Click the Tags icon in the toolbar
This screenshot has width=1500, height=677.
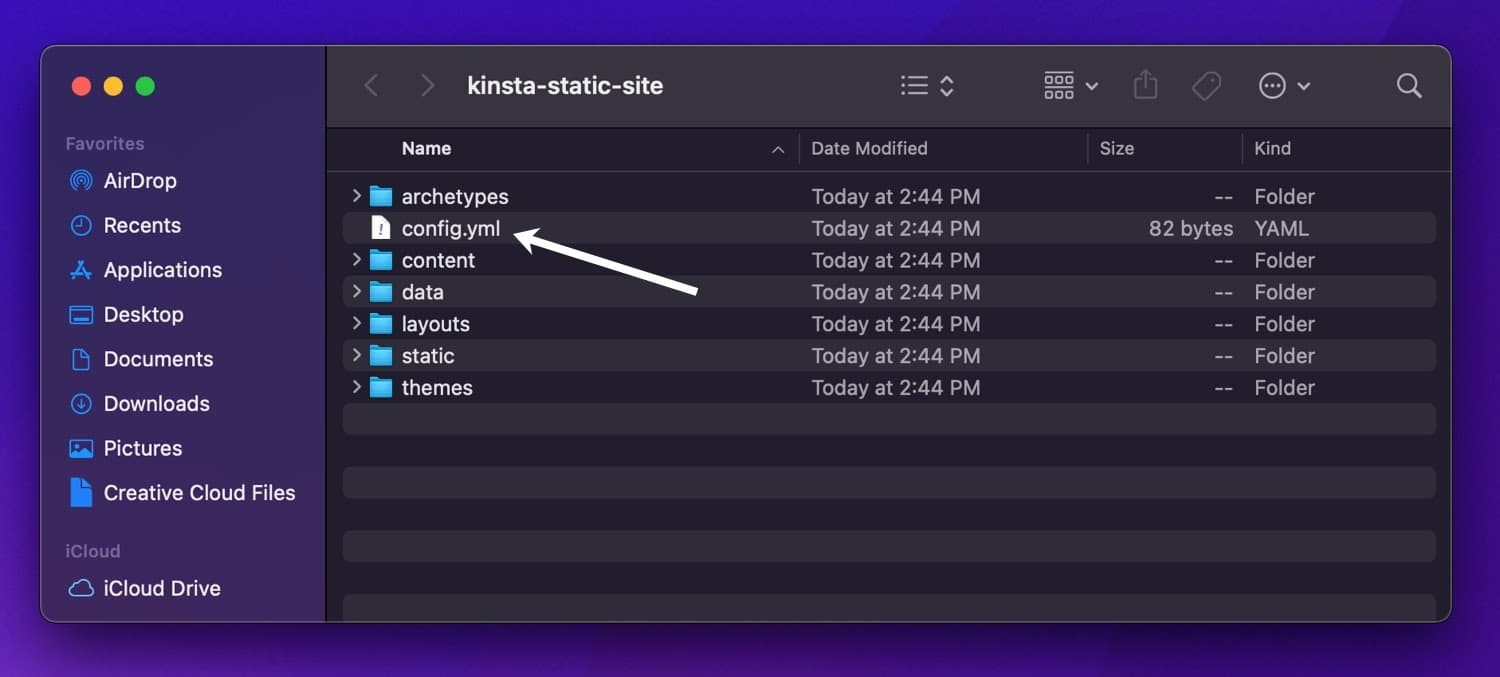[1206, 85]
